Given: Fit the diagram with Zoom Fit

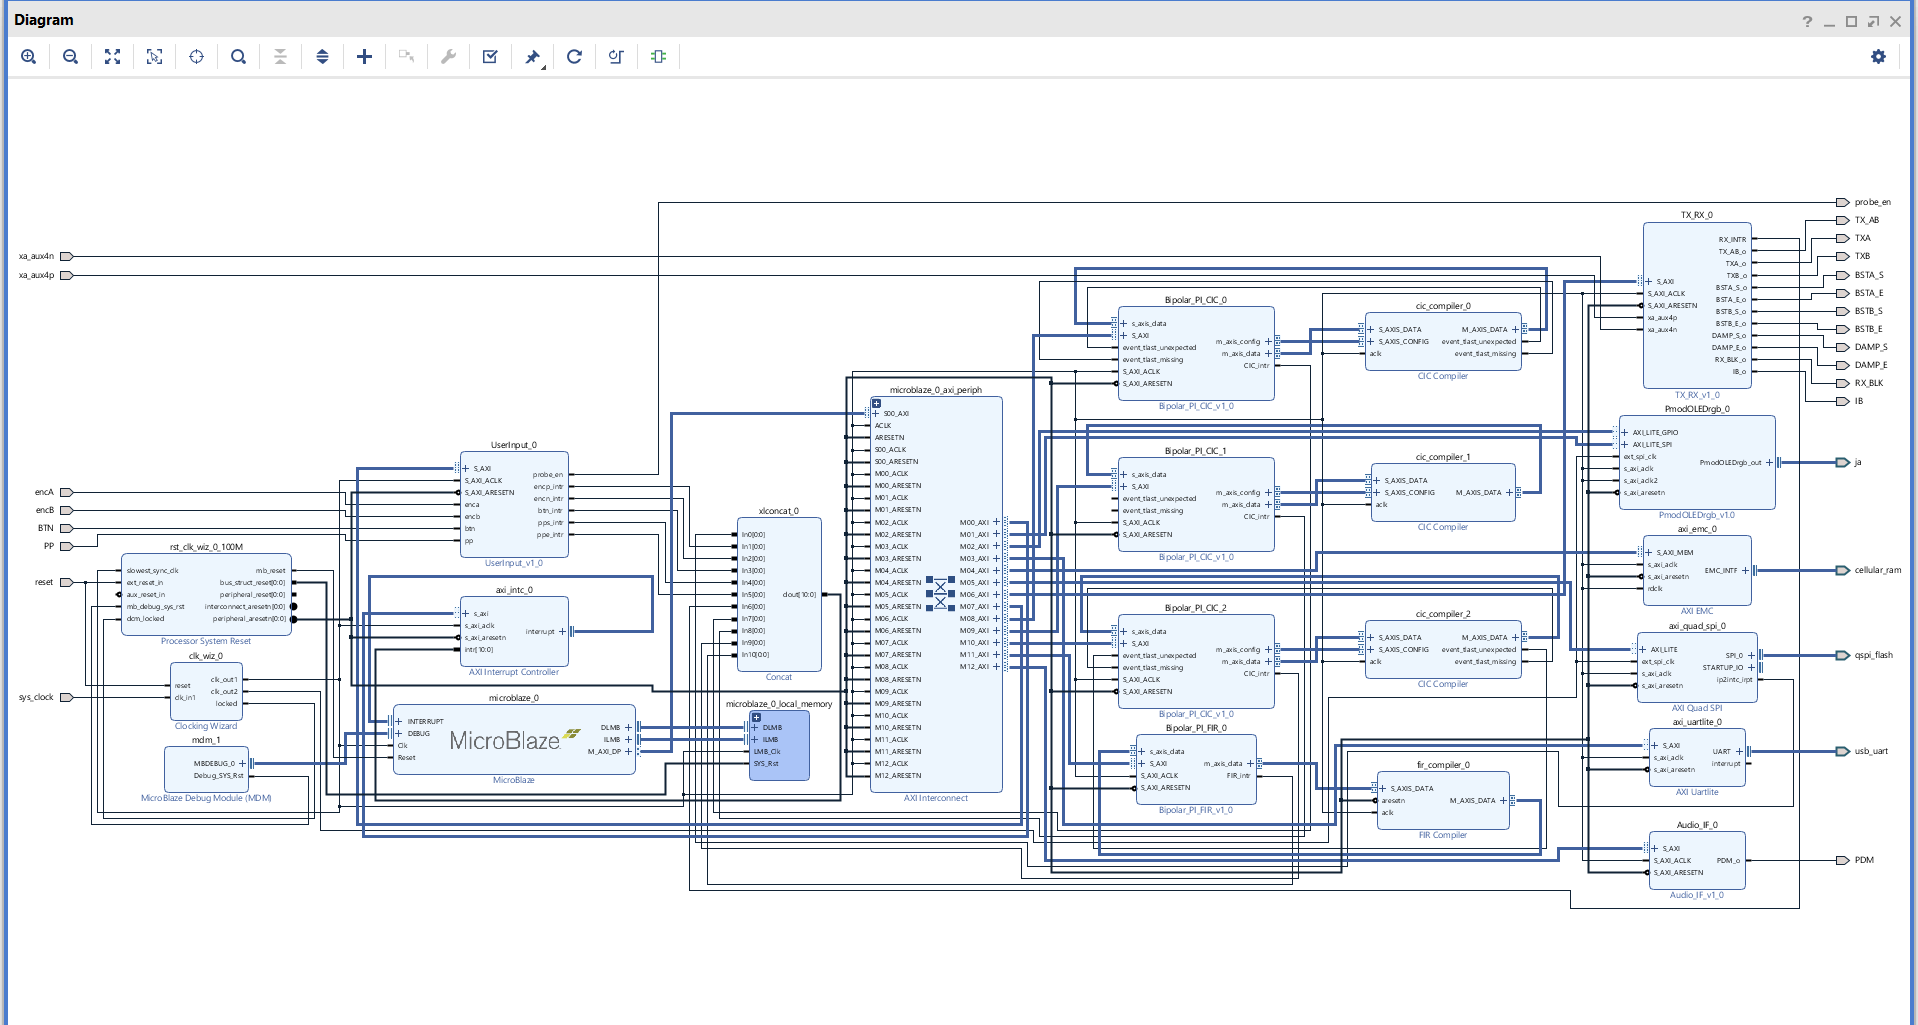Looking at the screenshot, I should 113,57.
